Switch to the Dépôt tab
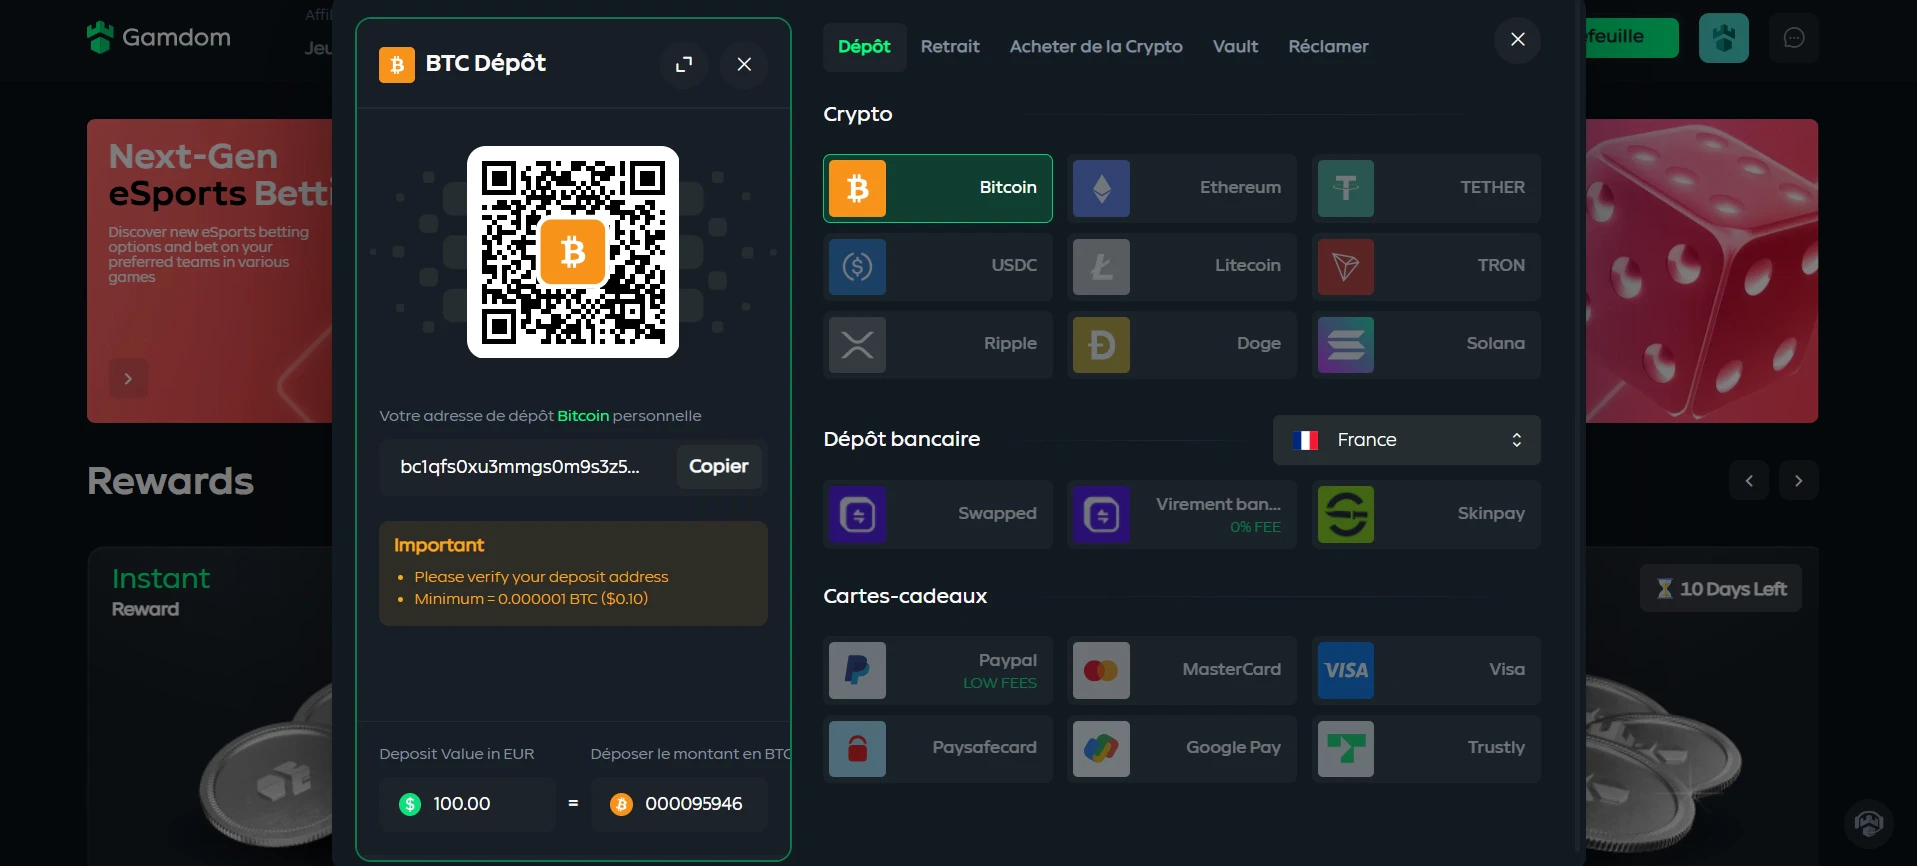Viewport: 1917px width, 866px height. pos(864,47)
